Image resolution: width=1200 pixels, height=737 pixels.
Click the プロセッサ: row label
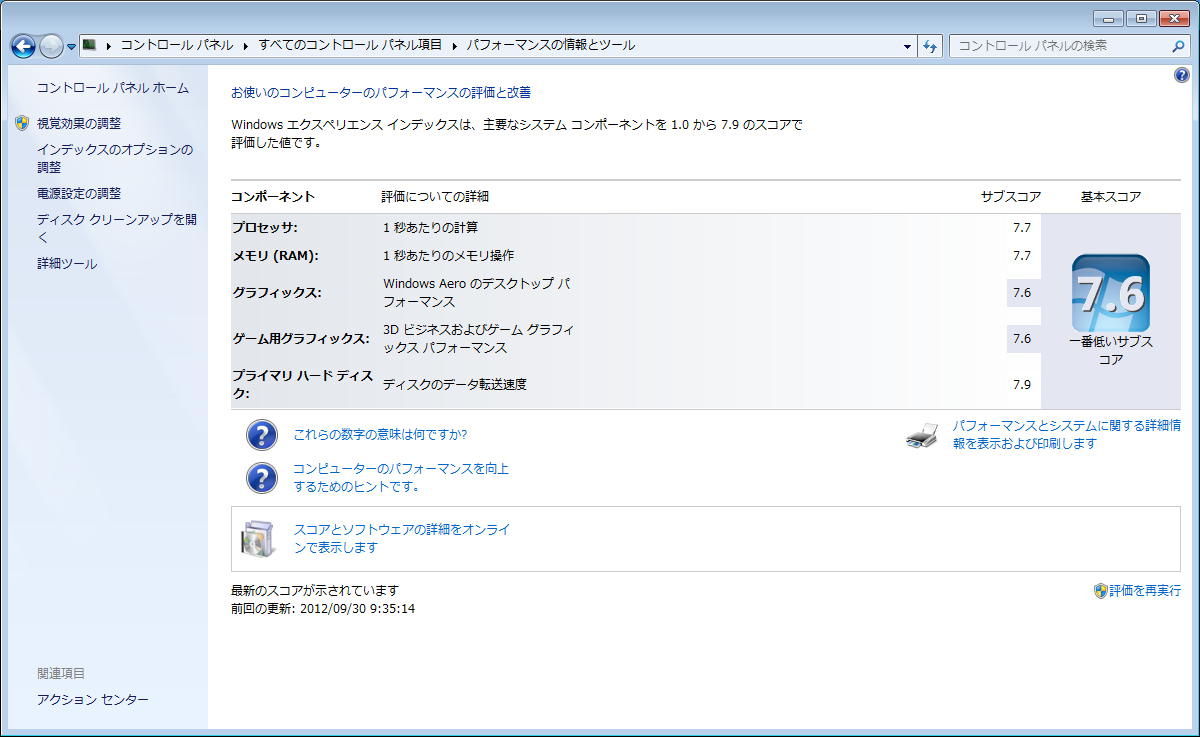tap(265, 227)
